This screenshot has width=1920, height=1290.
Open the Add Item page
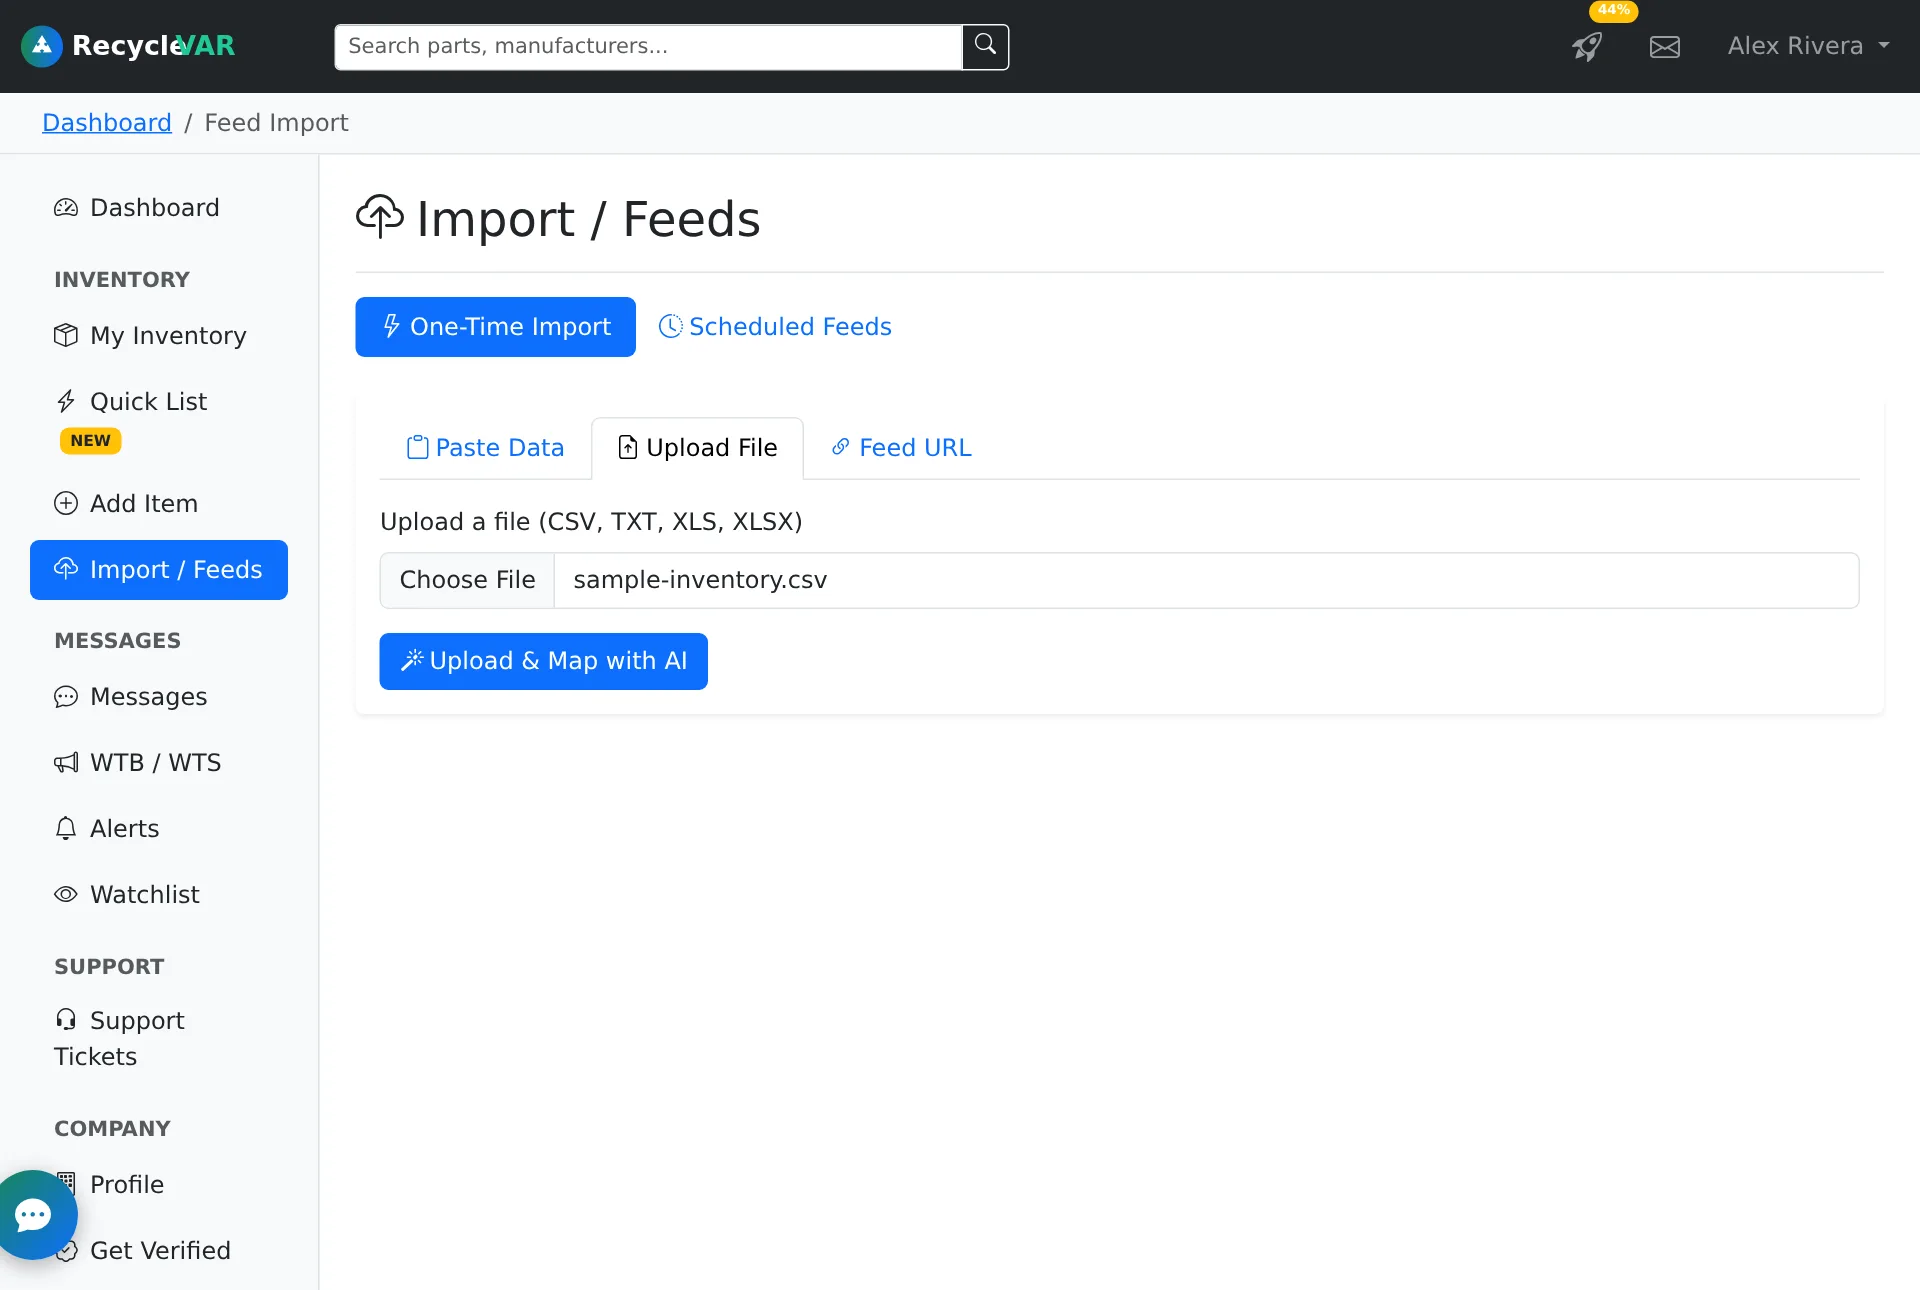pyautogui.click(x=159, y=503)
